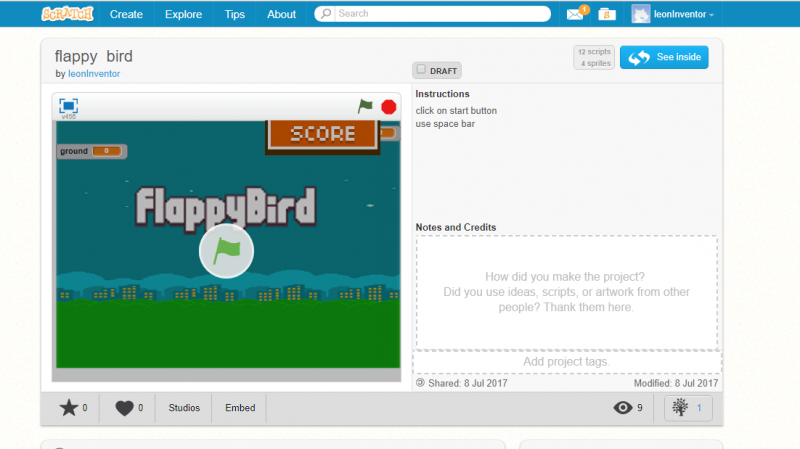Edit the project title flappy bird
Viewport: 800px width, 449px height.
coord(93,56)
